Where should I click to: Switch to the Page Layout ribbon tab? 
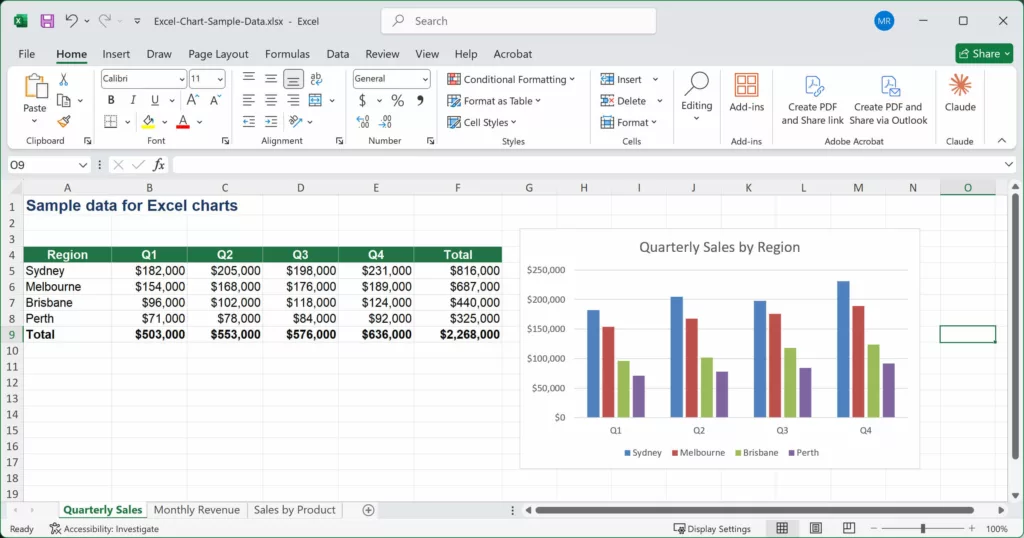[218, 54]
